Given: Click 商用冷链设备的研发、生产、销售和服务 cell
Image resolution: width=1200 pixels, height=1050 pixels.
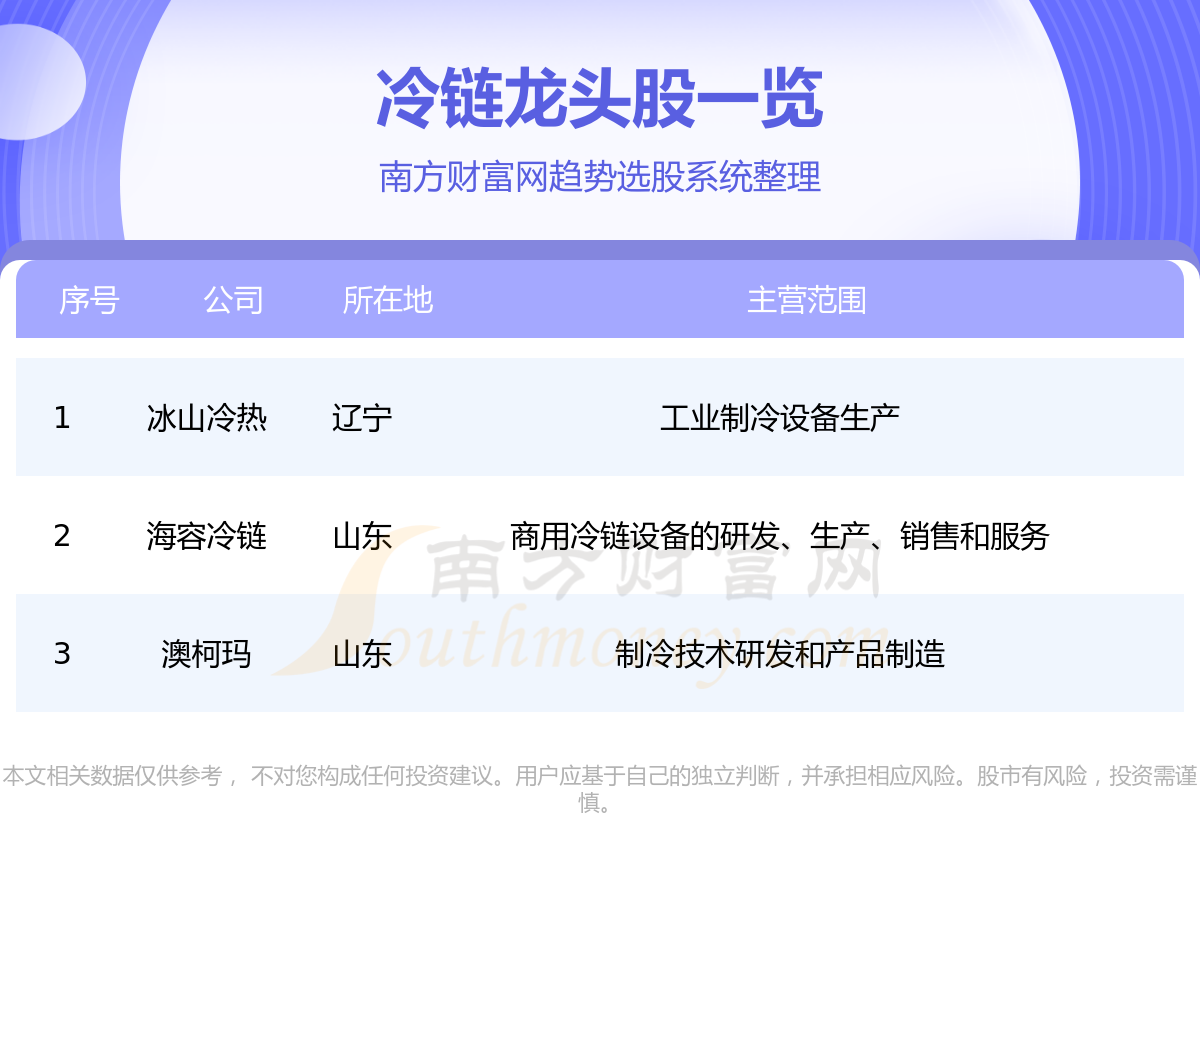Looking at the screenshot, I should (780, 536).
